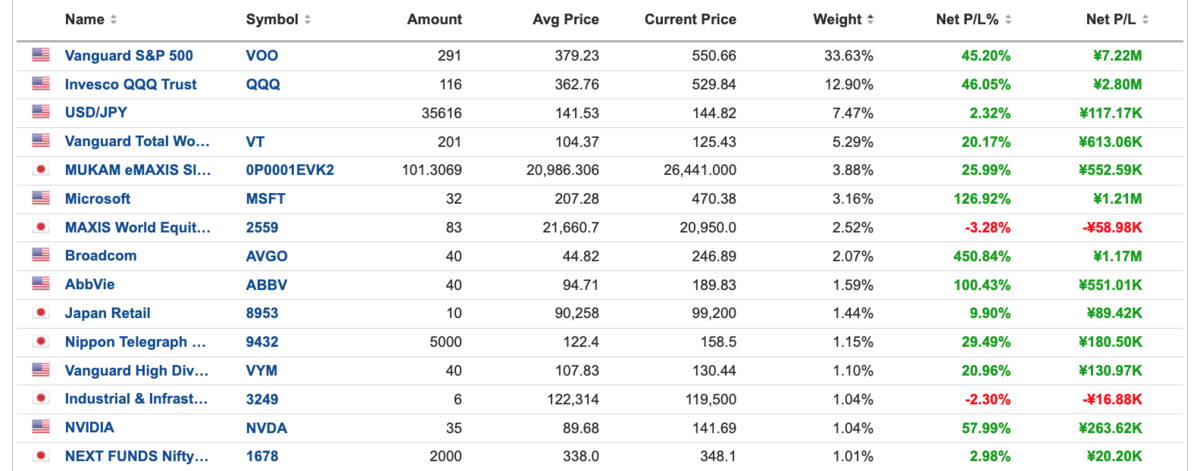
Task: Sort holdings by Weight column arrows
Action: [871, 20]
